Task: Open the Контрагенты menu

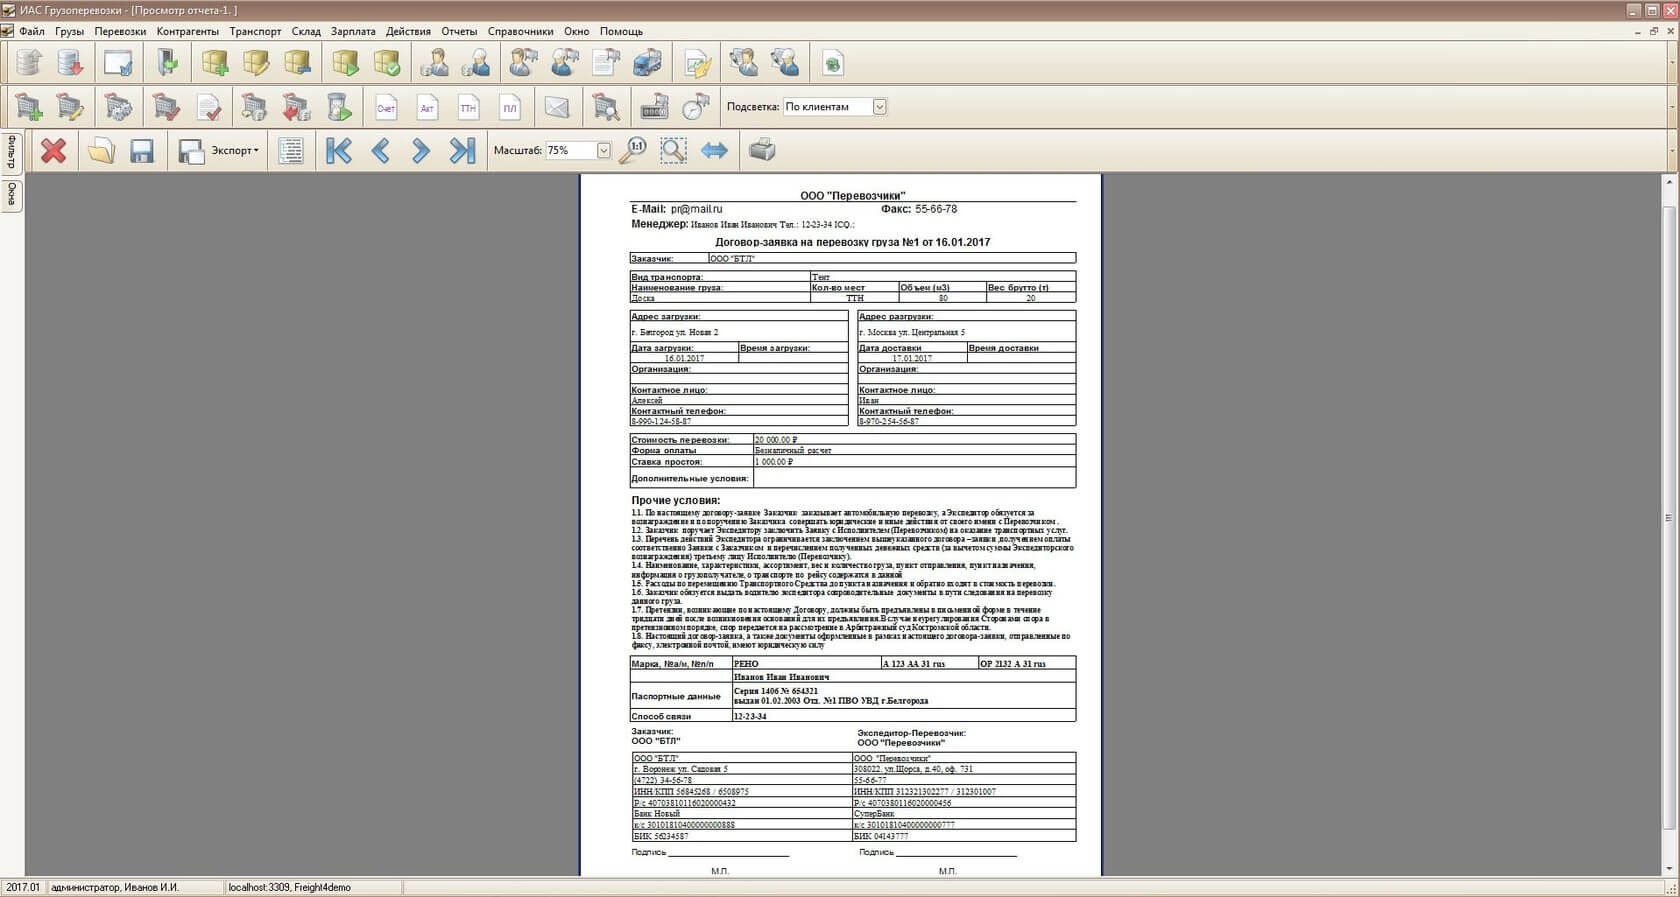Action: pyautogui.click(x=188, y=31)
